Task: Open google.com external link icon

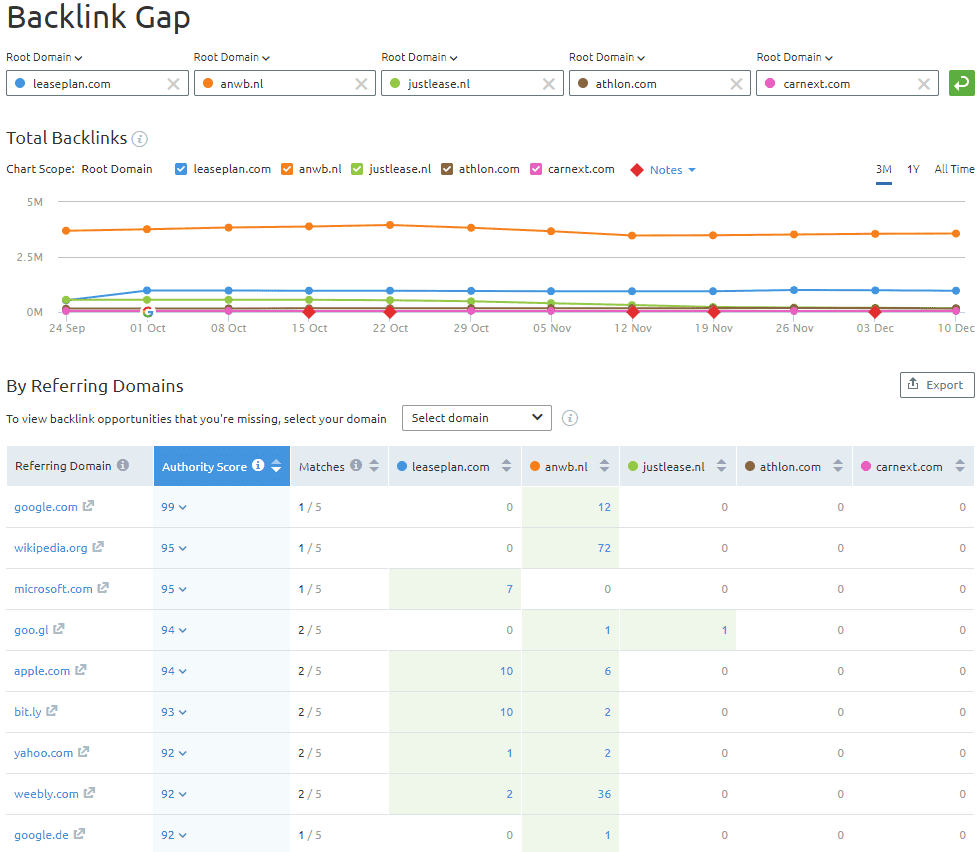Action: point(88,506)
